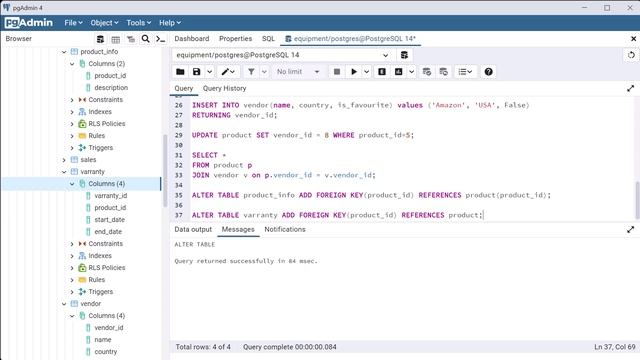Image resolution: width=640 pixels, height=360 pixels.
Task: Open the Query History tab
Action: 224,89
